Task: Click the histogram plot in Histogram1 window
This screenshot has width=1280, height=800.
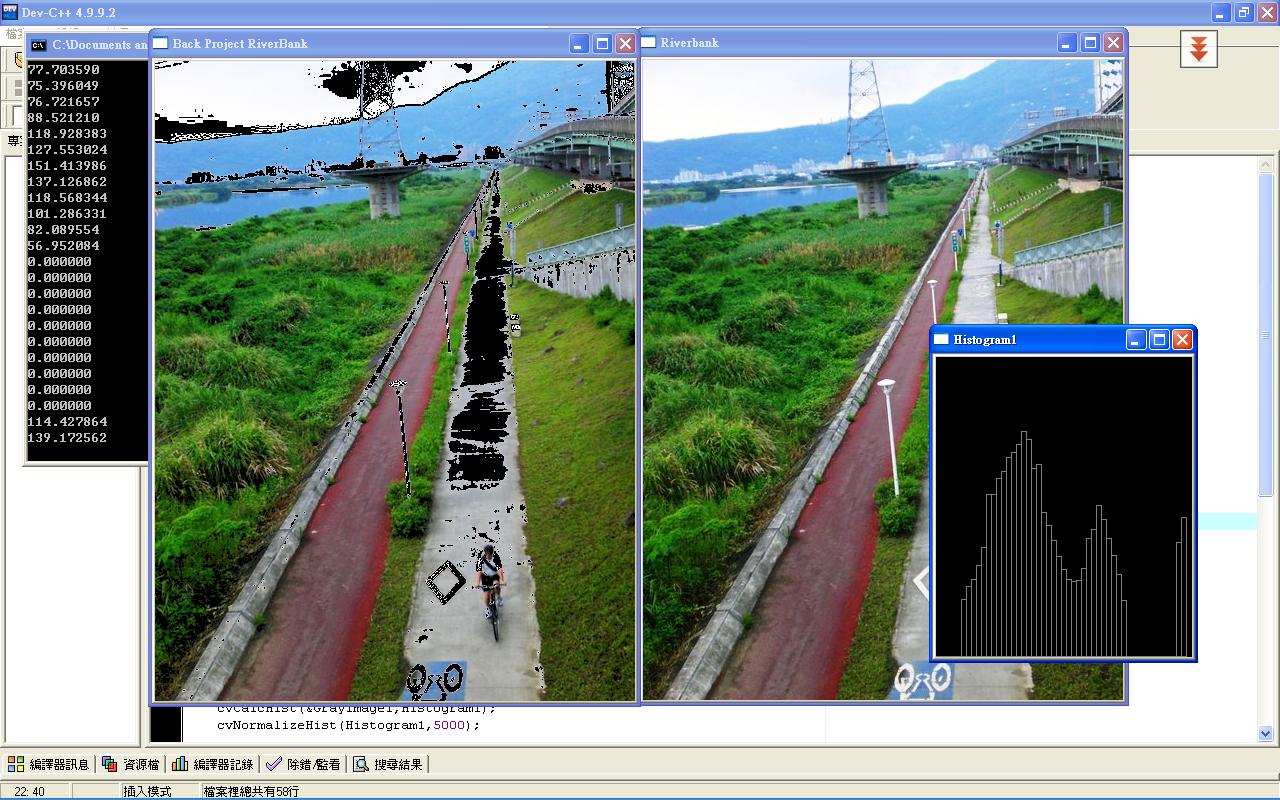Action: pyautogui.click(x=1063, y=507)
